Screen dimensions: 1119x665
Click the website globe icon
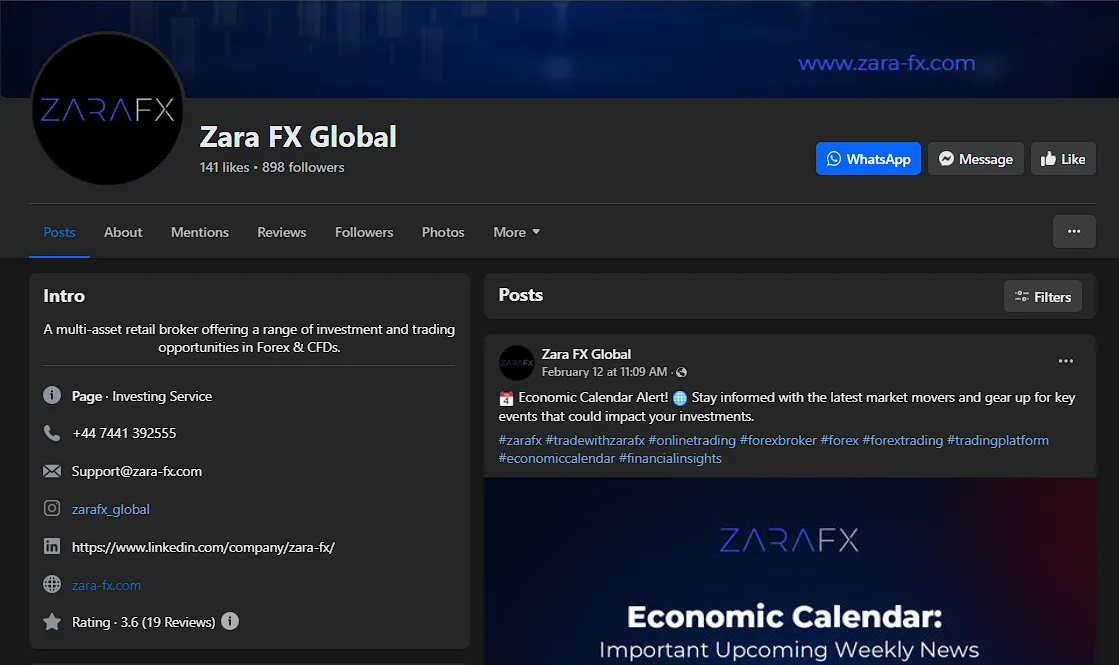pyautogui.click(x=52, y=584)
